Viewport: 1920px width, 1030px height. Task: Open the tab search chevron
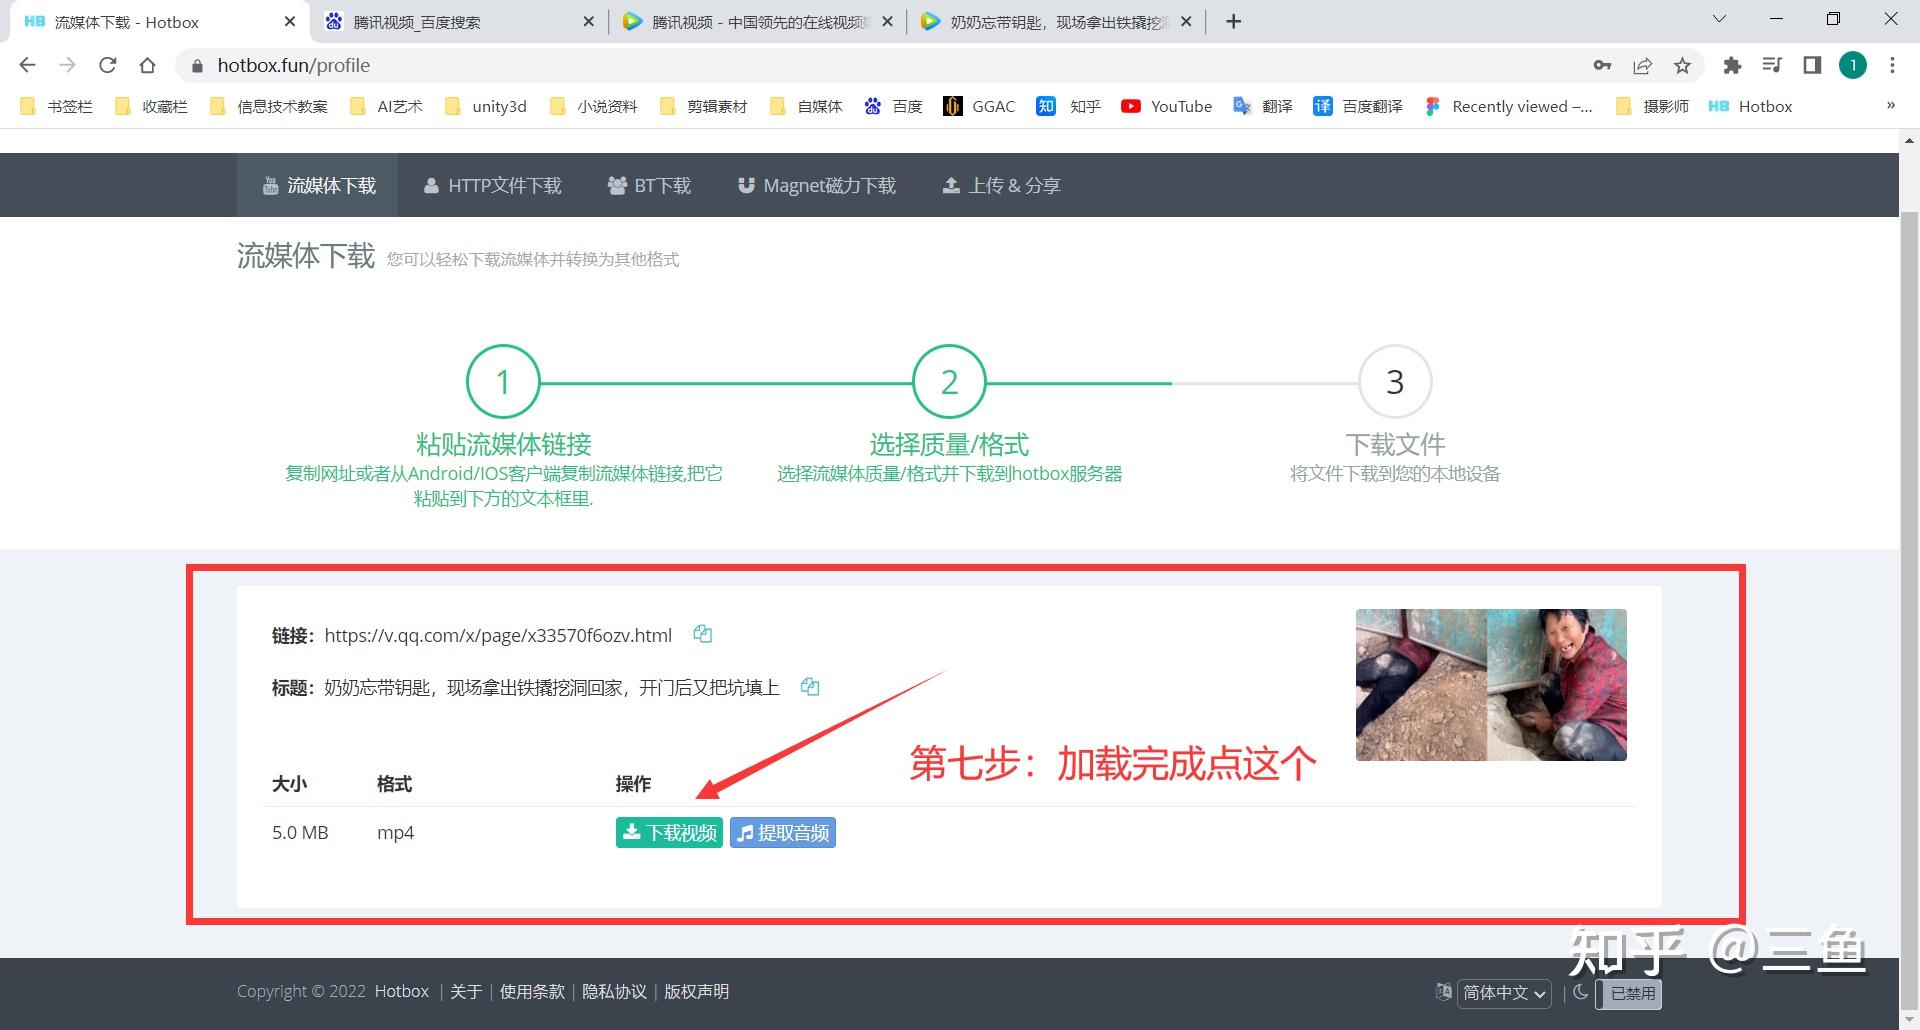[1719, 19]
